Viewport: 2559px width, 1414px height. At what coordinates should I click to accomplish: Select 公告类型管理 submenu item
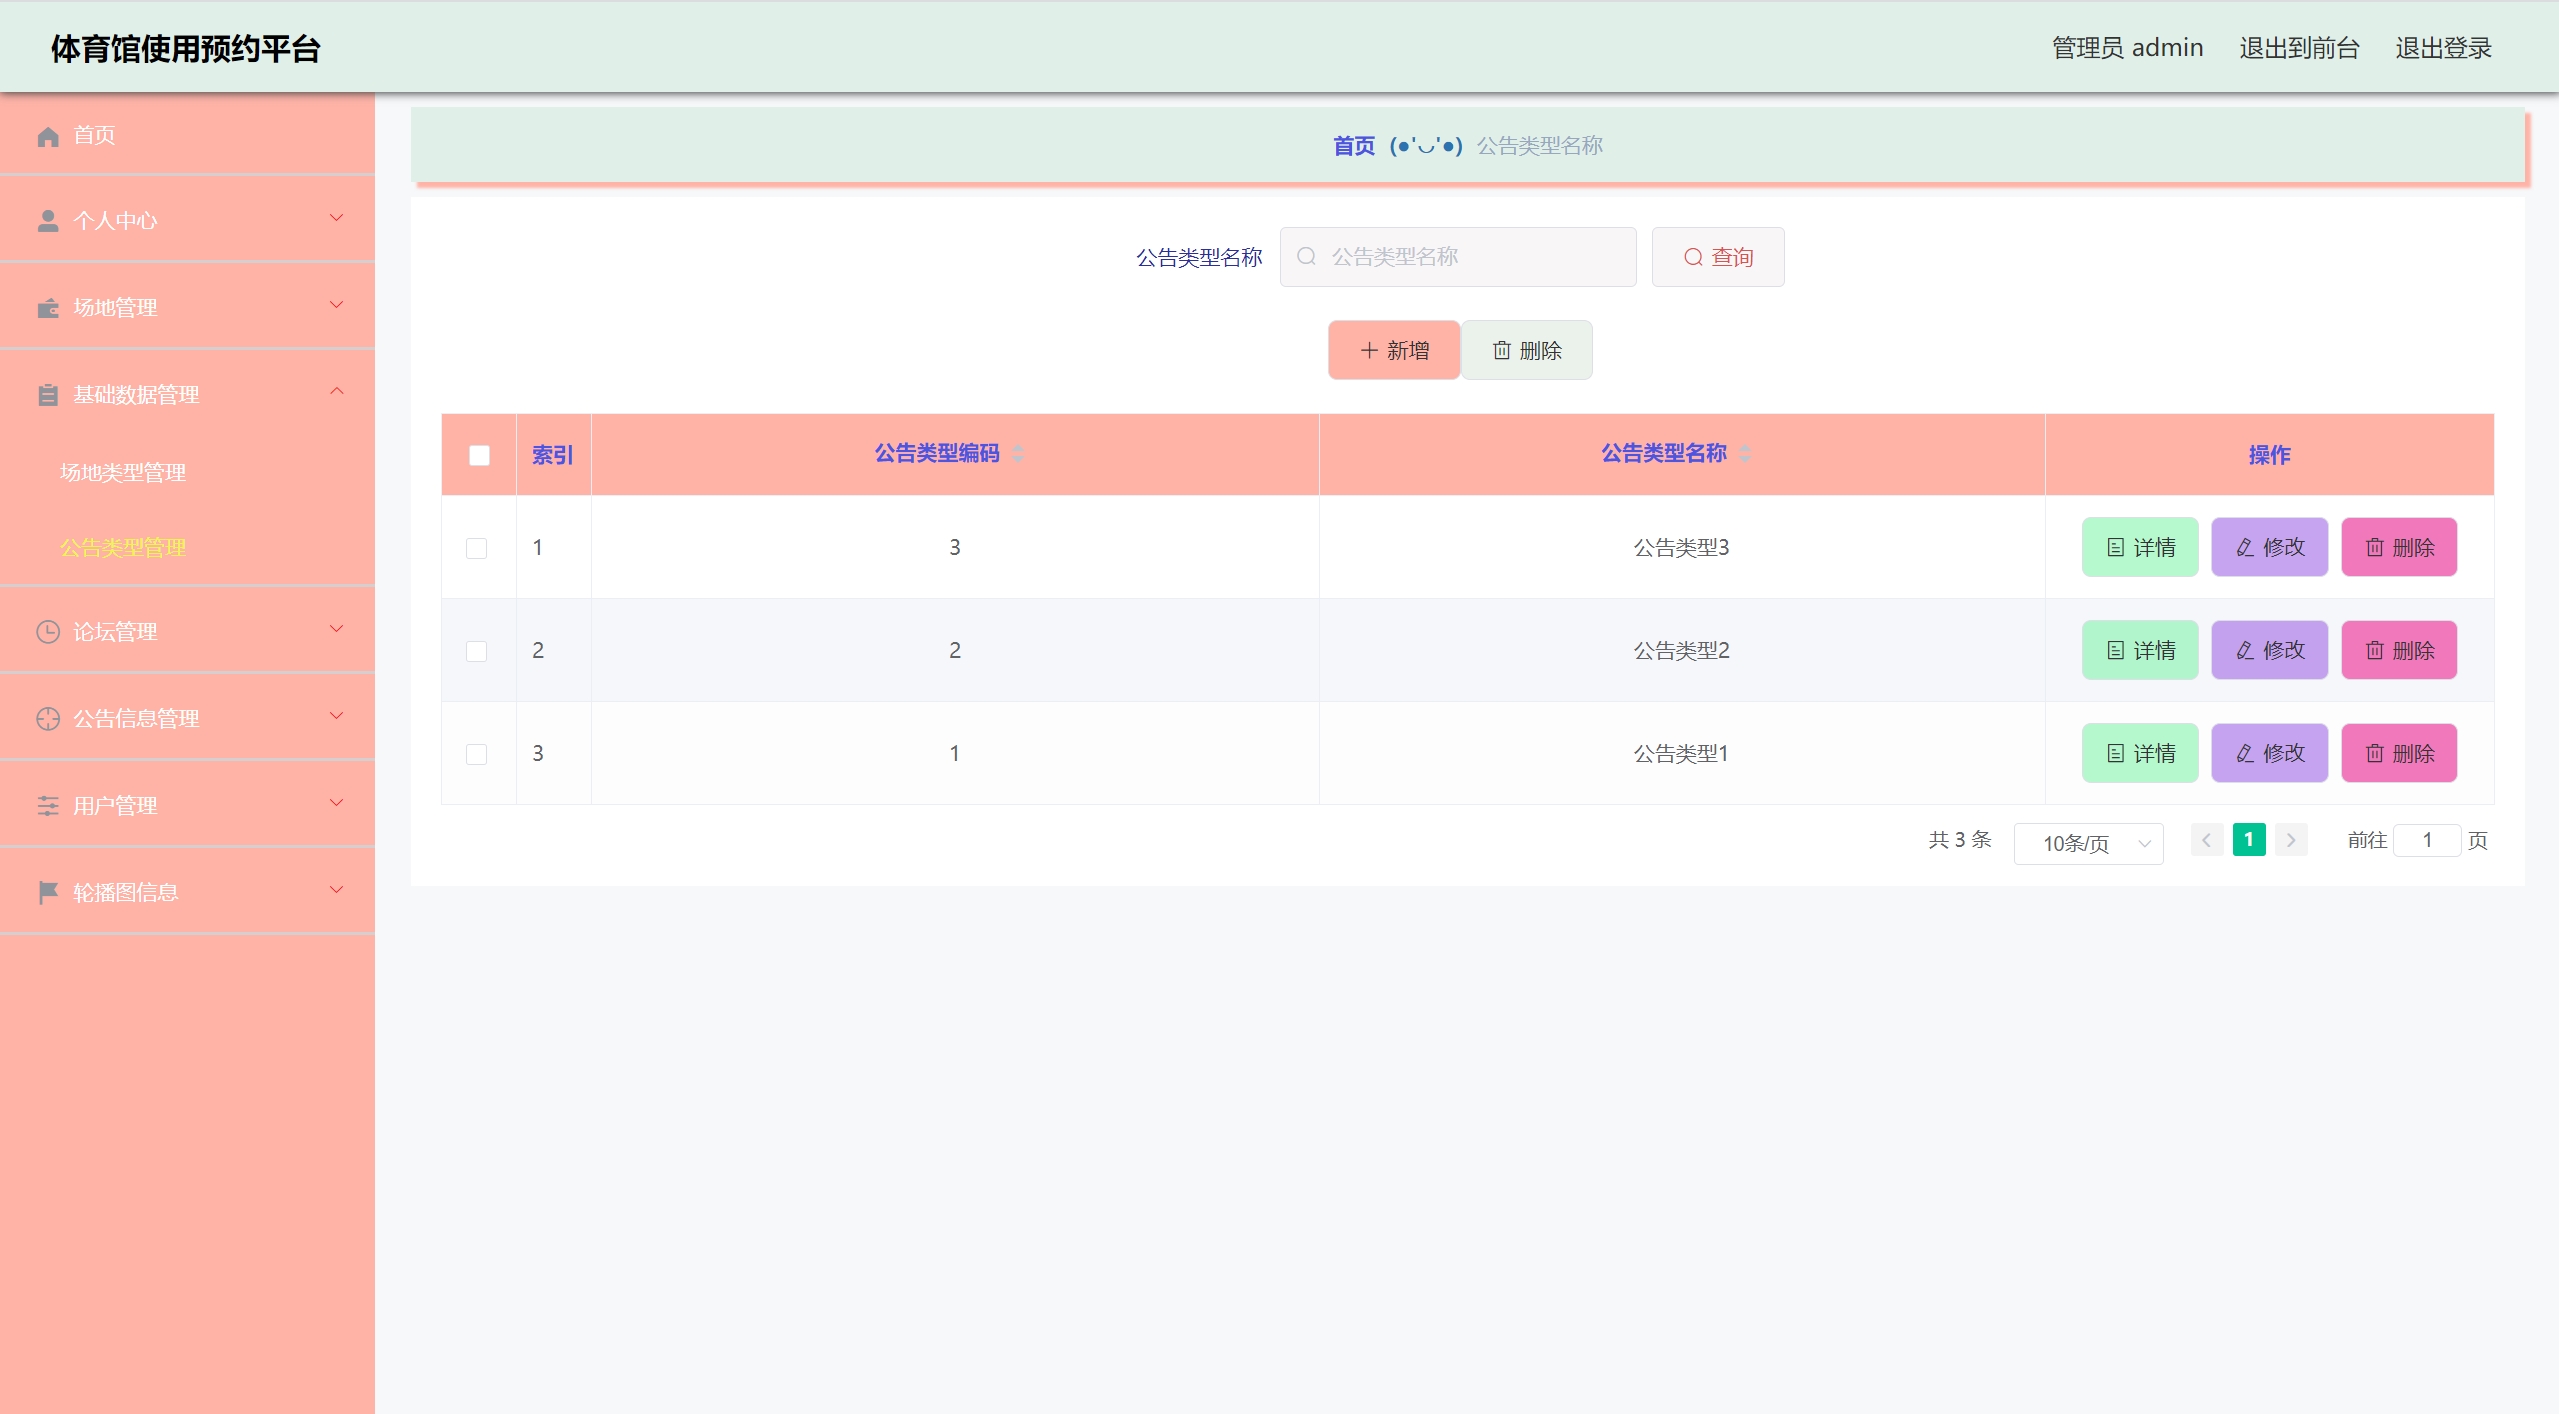[x=123, y=548]
